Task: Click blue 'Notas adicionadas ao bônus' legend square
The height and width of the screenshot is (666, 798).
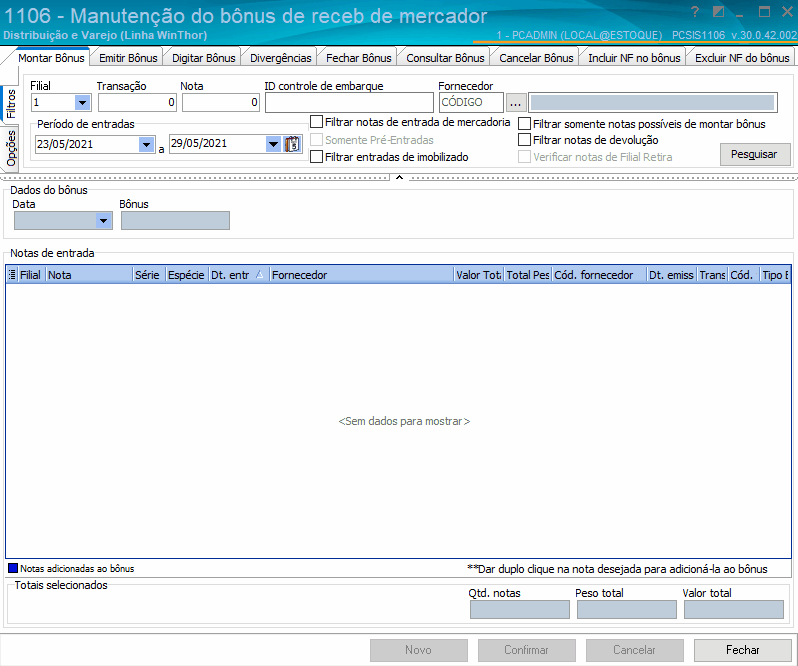Action: coord(13,568)
